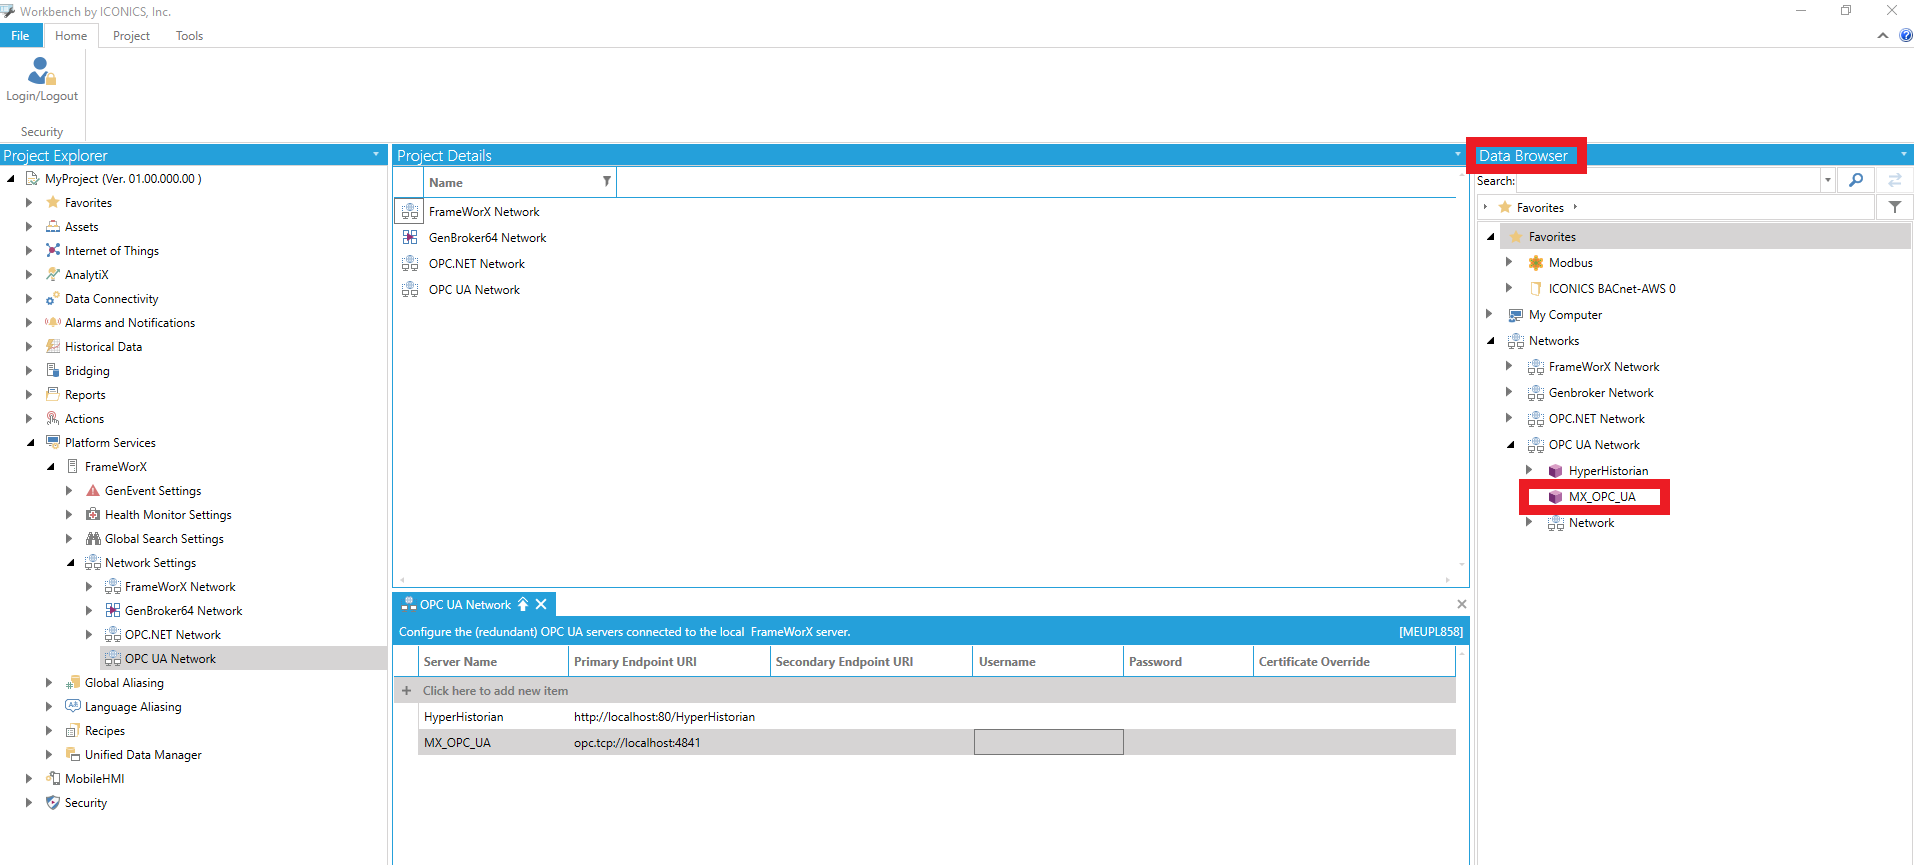The width and height of the screenshot is (1914, 865).
Task: Open the Tools ribbon tab
Action: 189,36
